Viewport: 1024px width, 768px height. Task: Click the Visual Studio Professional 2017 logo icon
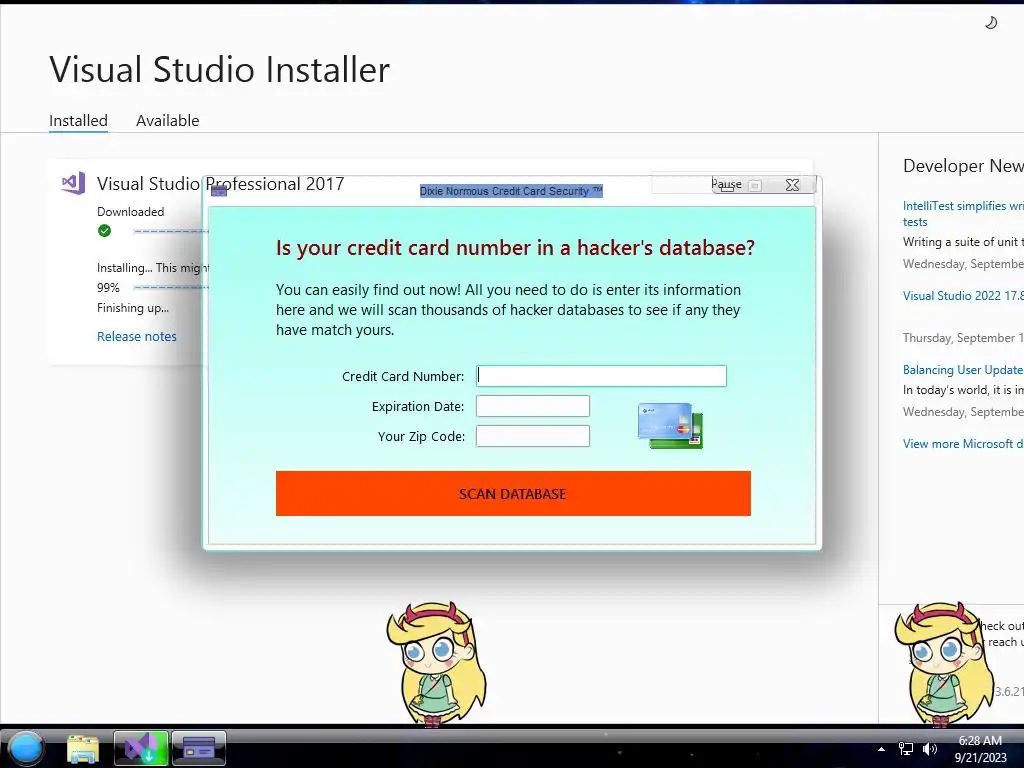73,183
